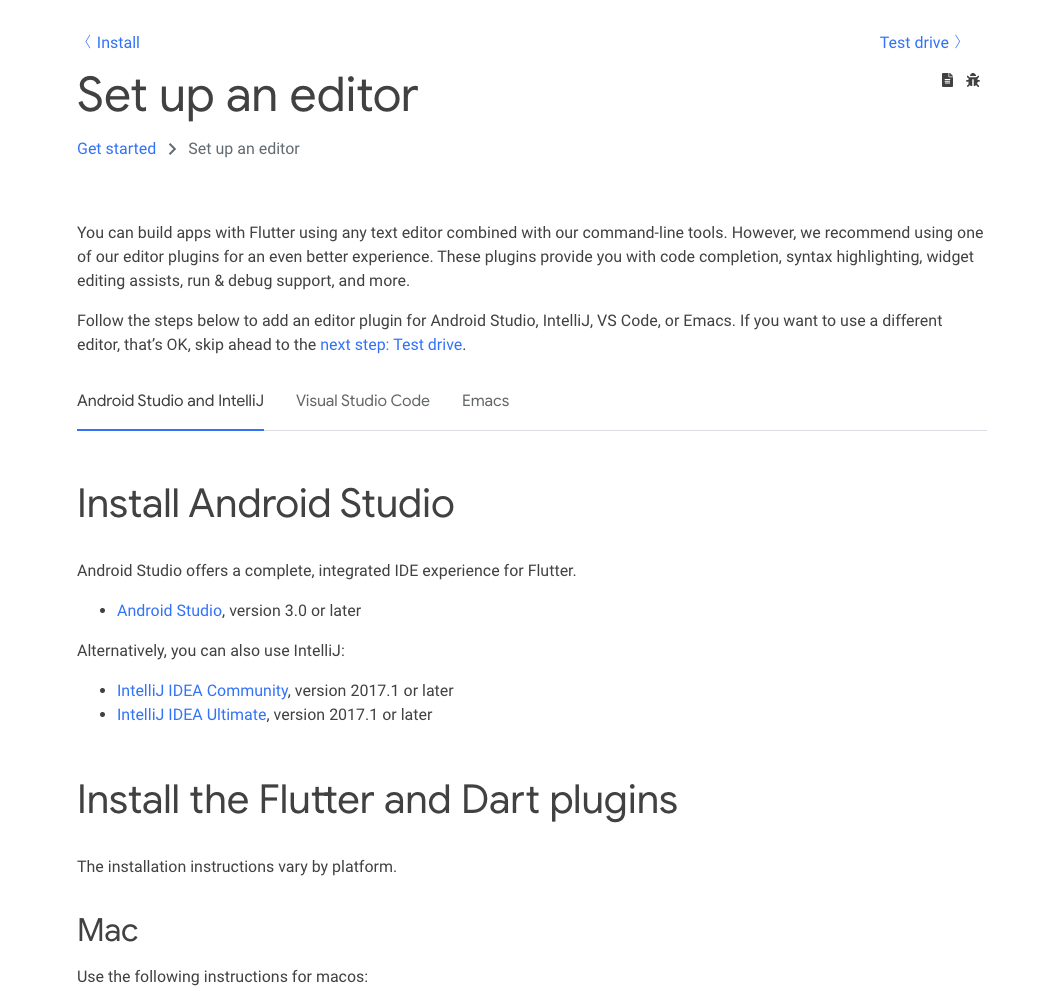This screenshot has width=1056, height=1000.
Task: Click the left chevron before Install
Action: [87, 42]
